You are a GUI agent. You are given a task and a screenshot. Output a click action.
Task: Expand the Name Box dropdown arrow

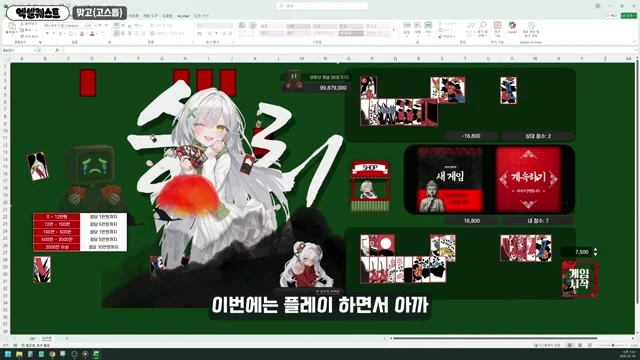(x=35, y=50)
